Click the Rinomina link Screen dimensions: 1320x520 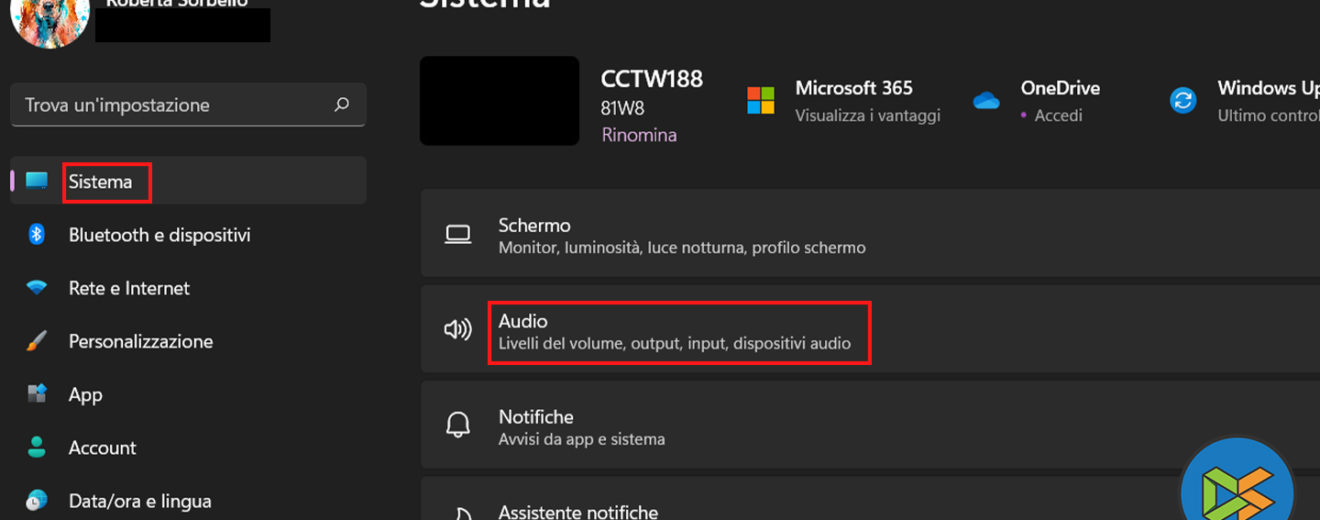tap(639, 135)
